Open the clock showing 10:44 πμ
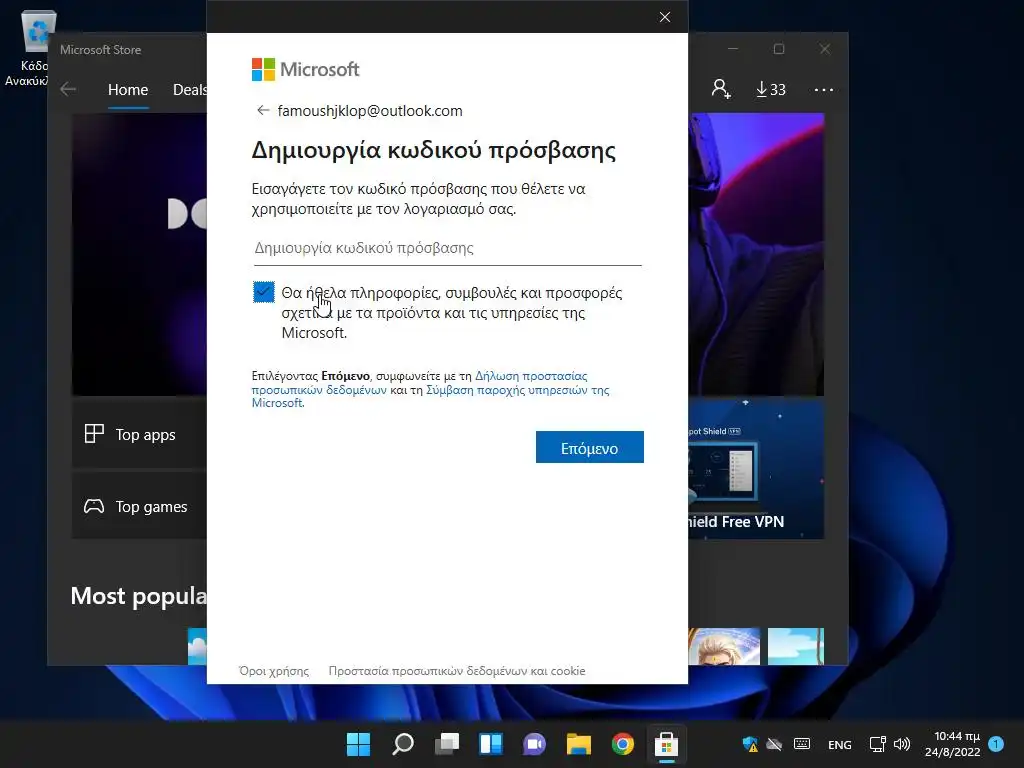 [953, 744]
